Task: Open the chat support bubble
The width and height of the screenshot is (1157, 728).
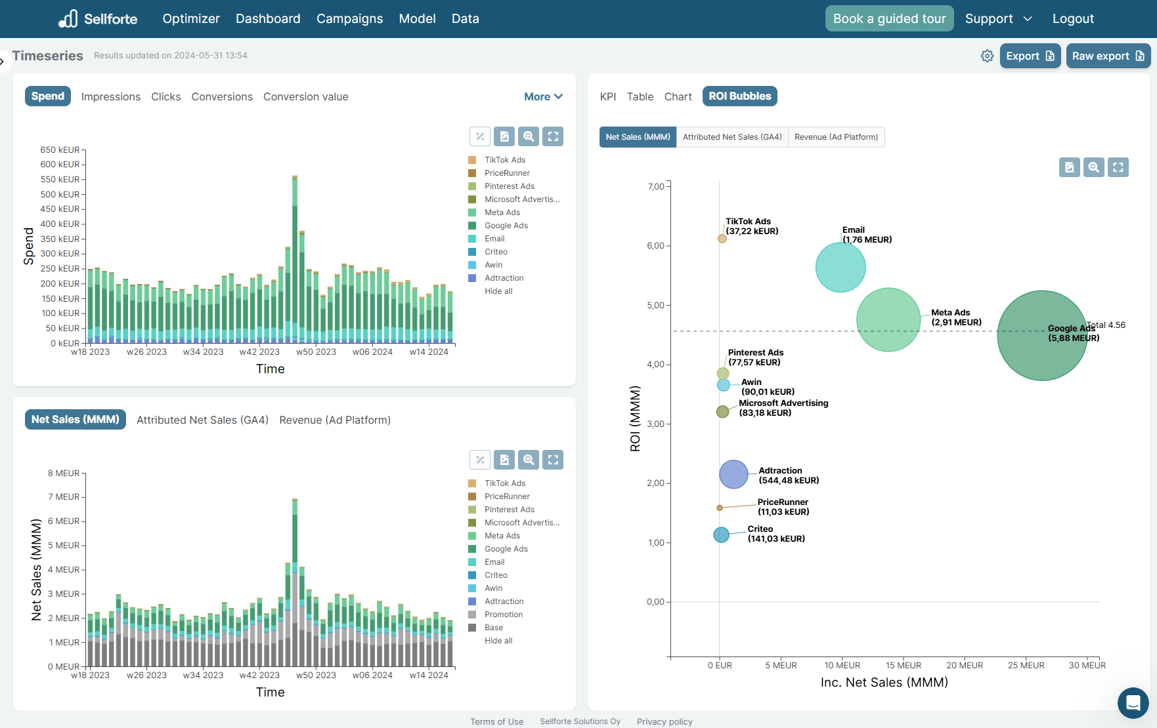Action: [x=1132, y=703]
